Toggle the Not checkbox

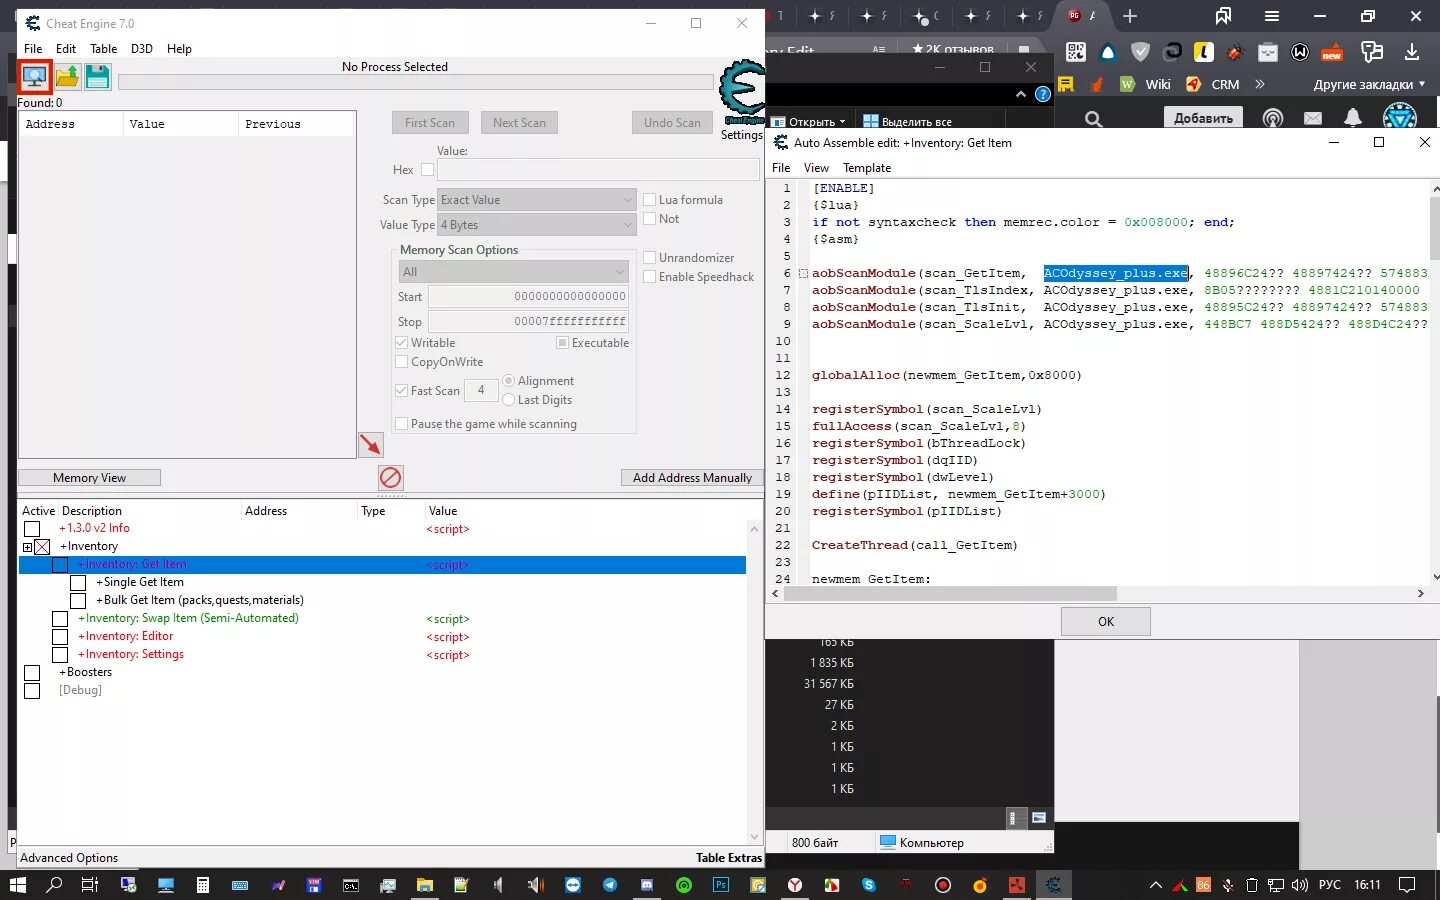pos(650,219)
